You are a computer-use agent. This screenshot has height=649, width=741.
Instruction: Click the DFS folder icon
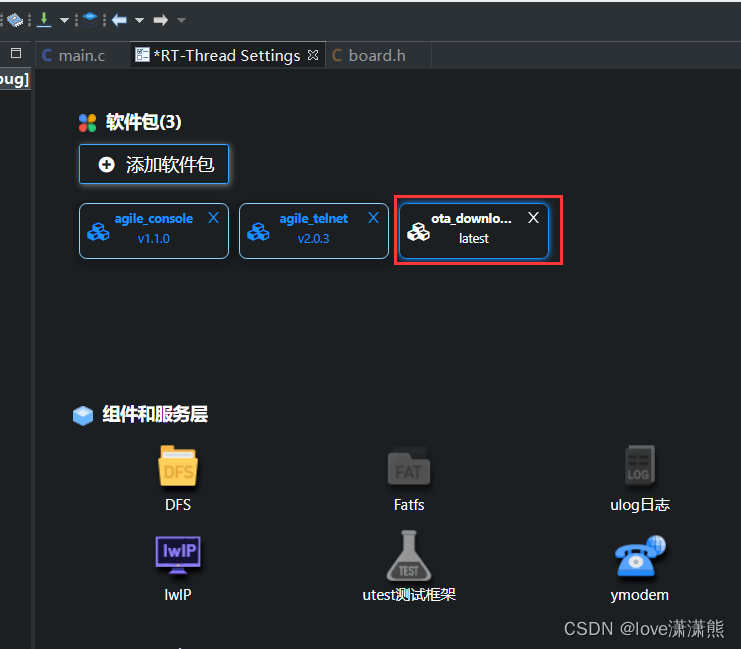coord(178,466)
